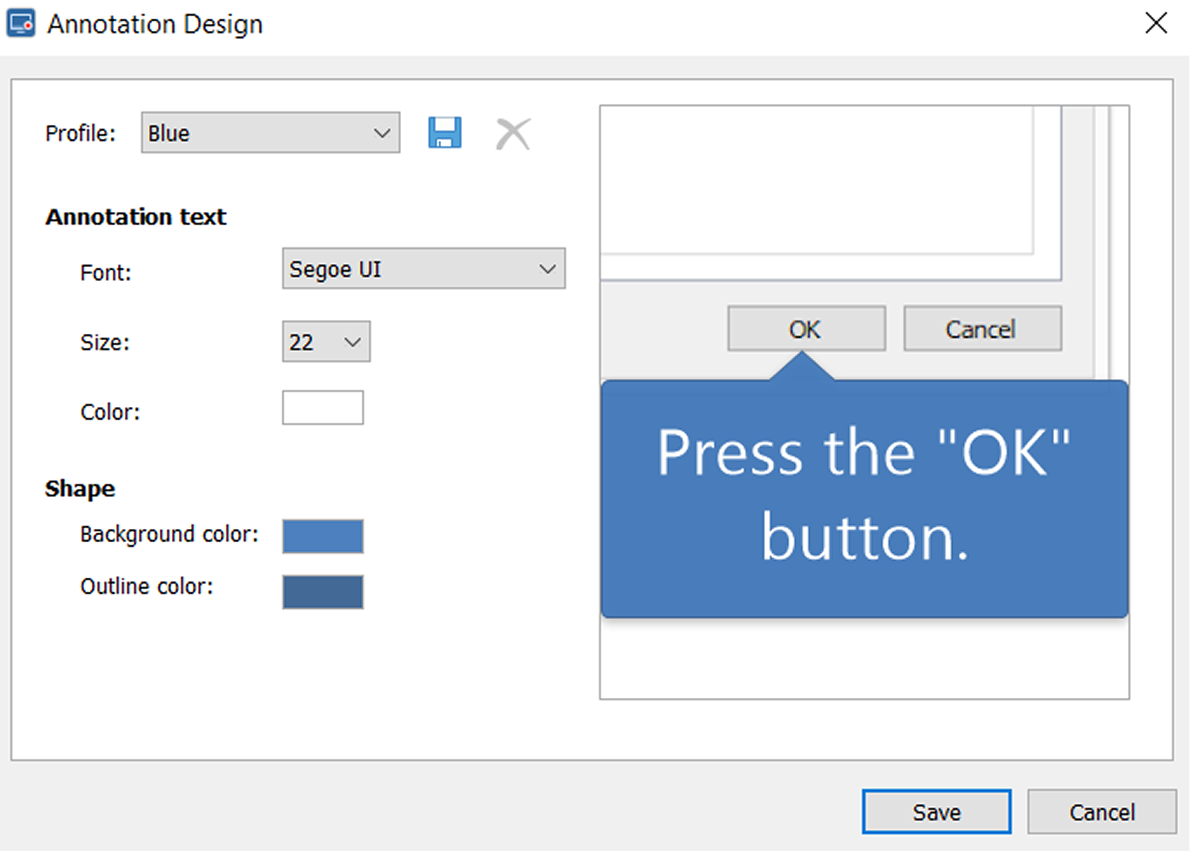Click the 'Shape' section heading
1190x851 pixels.
pyautogui.click(x=80, y=489)
